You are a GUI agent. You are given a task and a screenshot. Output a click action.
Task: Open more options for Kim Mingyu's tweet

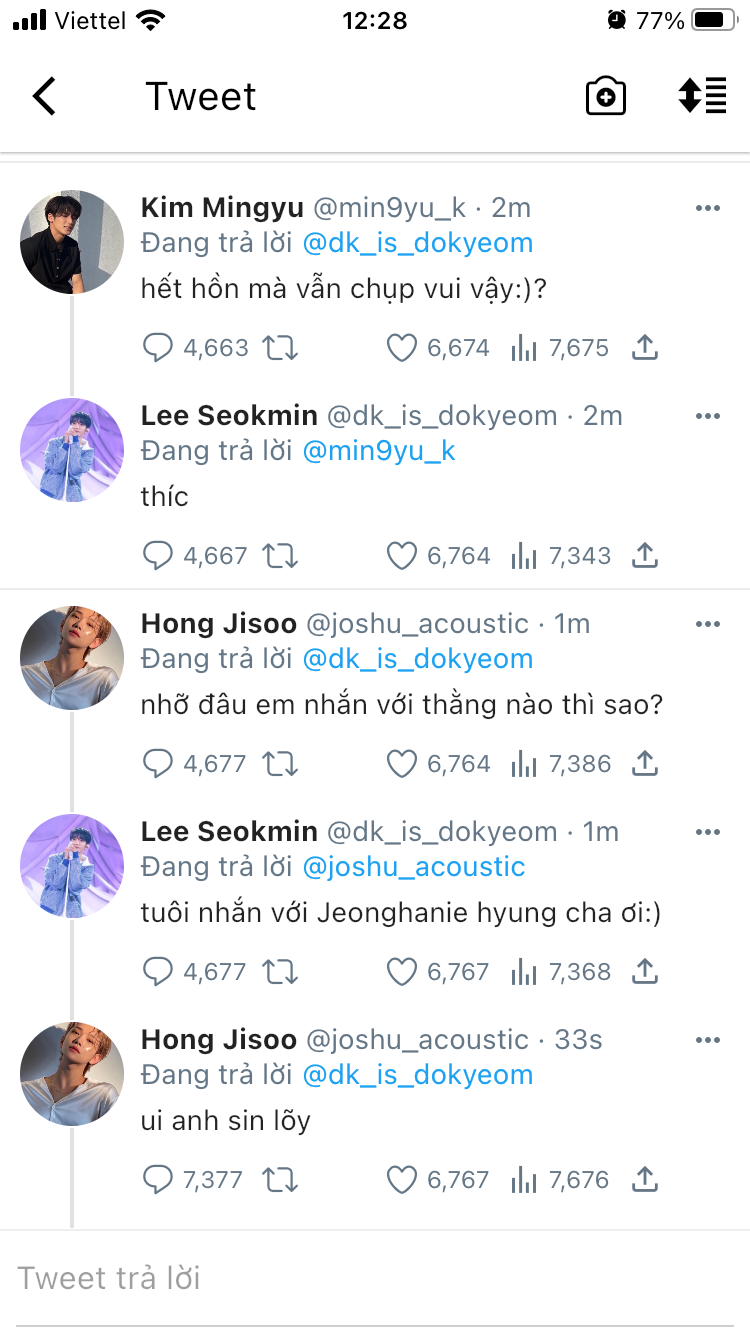(x=707, y=208)
